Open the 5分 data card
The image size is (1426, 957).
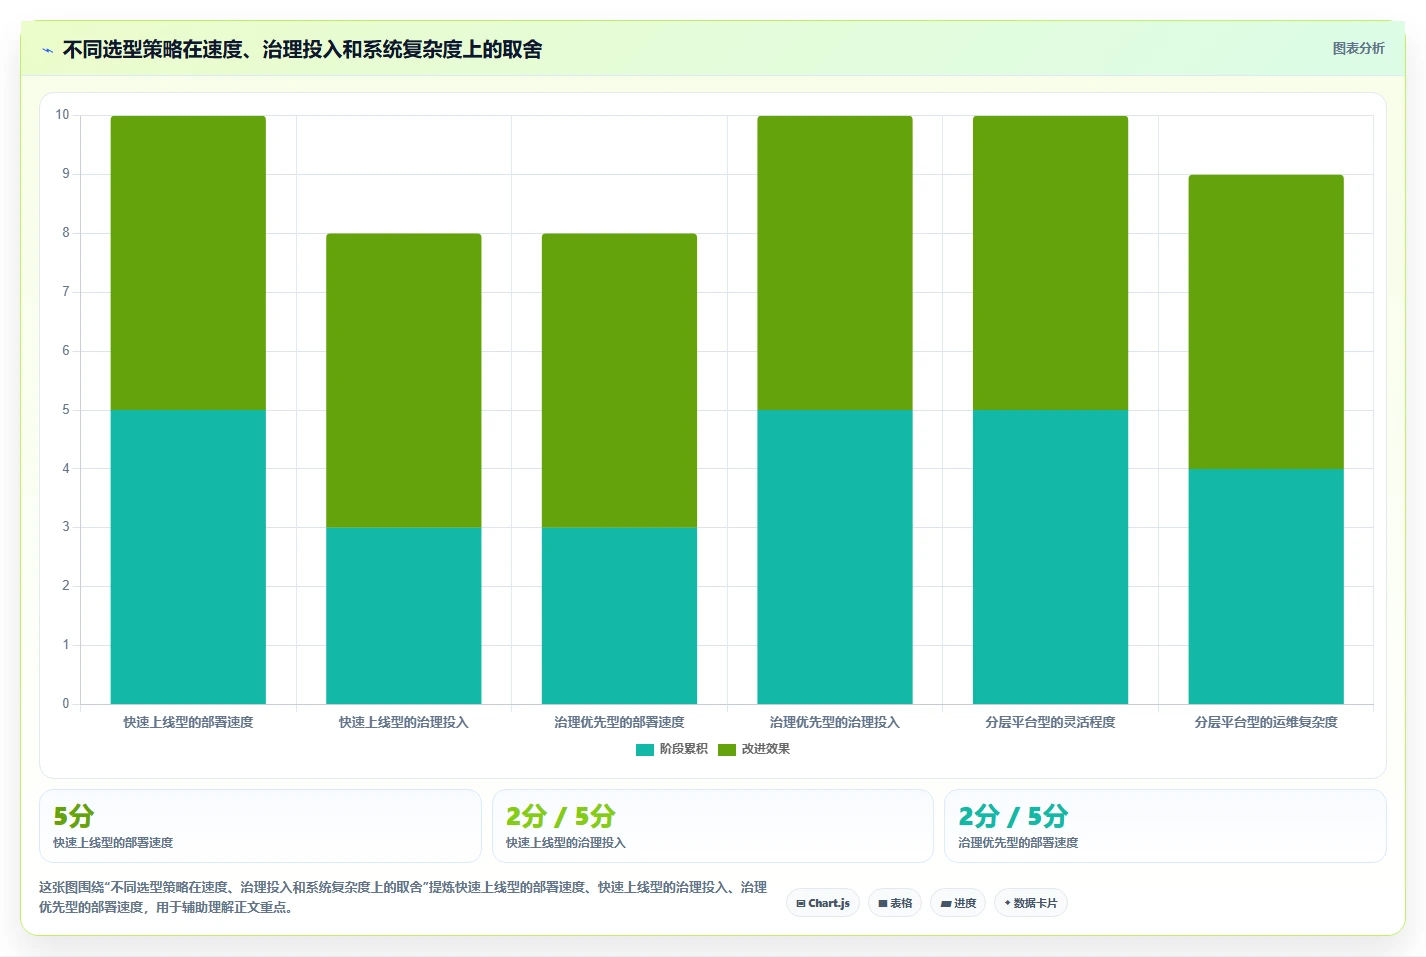tap(260, 826)
